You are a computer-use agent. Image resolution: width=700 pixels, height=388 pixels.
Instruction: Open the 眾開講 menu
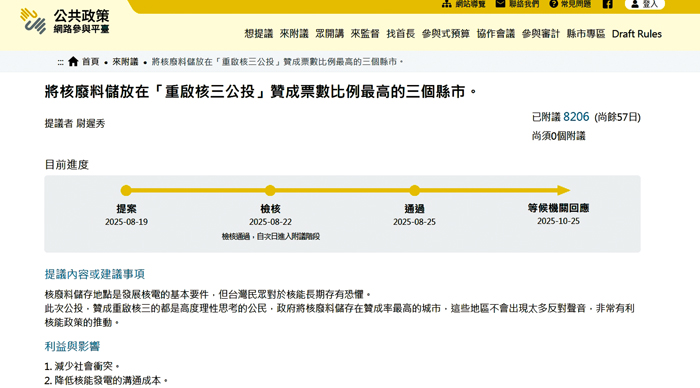tap(329, 34)
